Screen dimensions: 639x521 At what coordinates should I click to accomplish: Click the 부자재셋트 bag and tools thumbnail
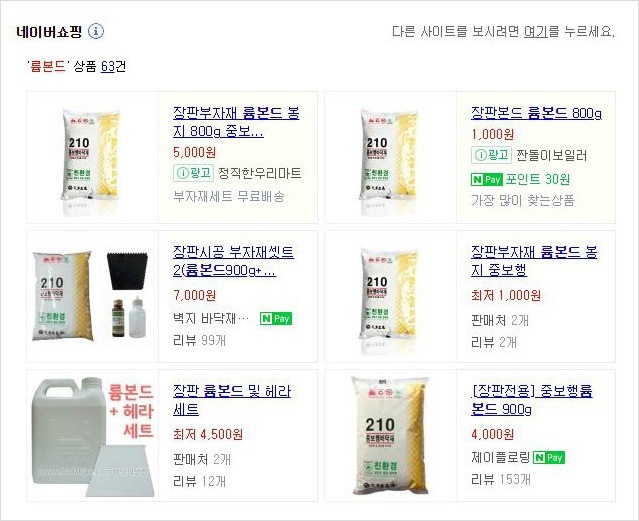[x=93, y=296]
